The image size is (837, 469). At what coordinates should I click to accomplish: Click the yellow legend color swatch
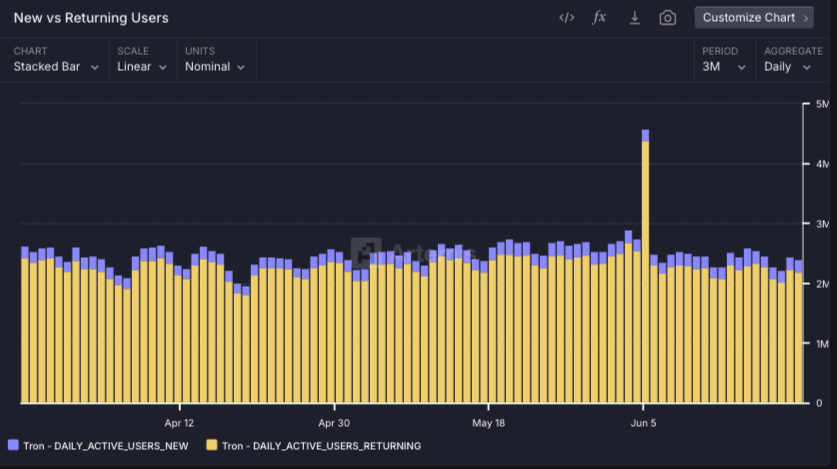tap(212, 445)
